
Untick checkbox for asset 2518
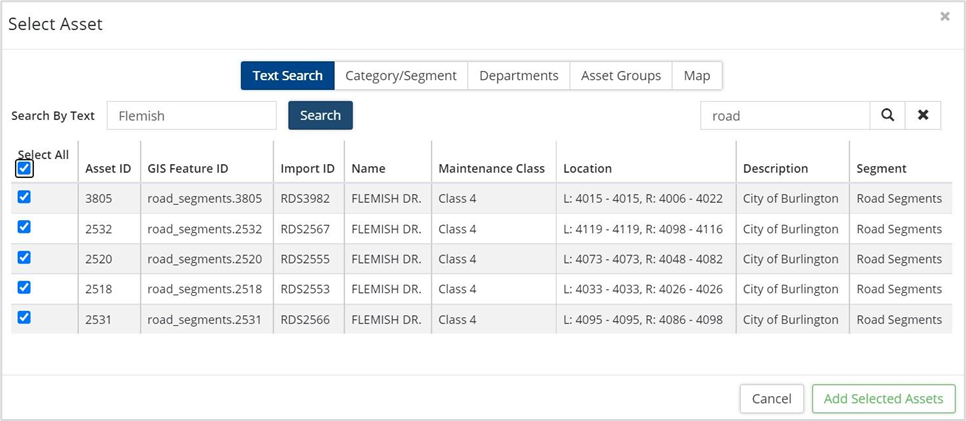click(x=24, y=287)
